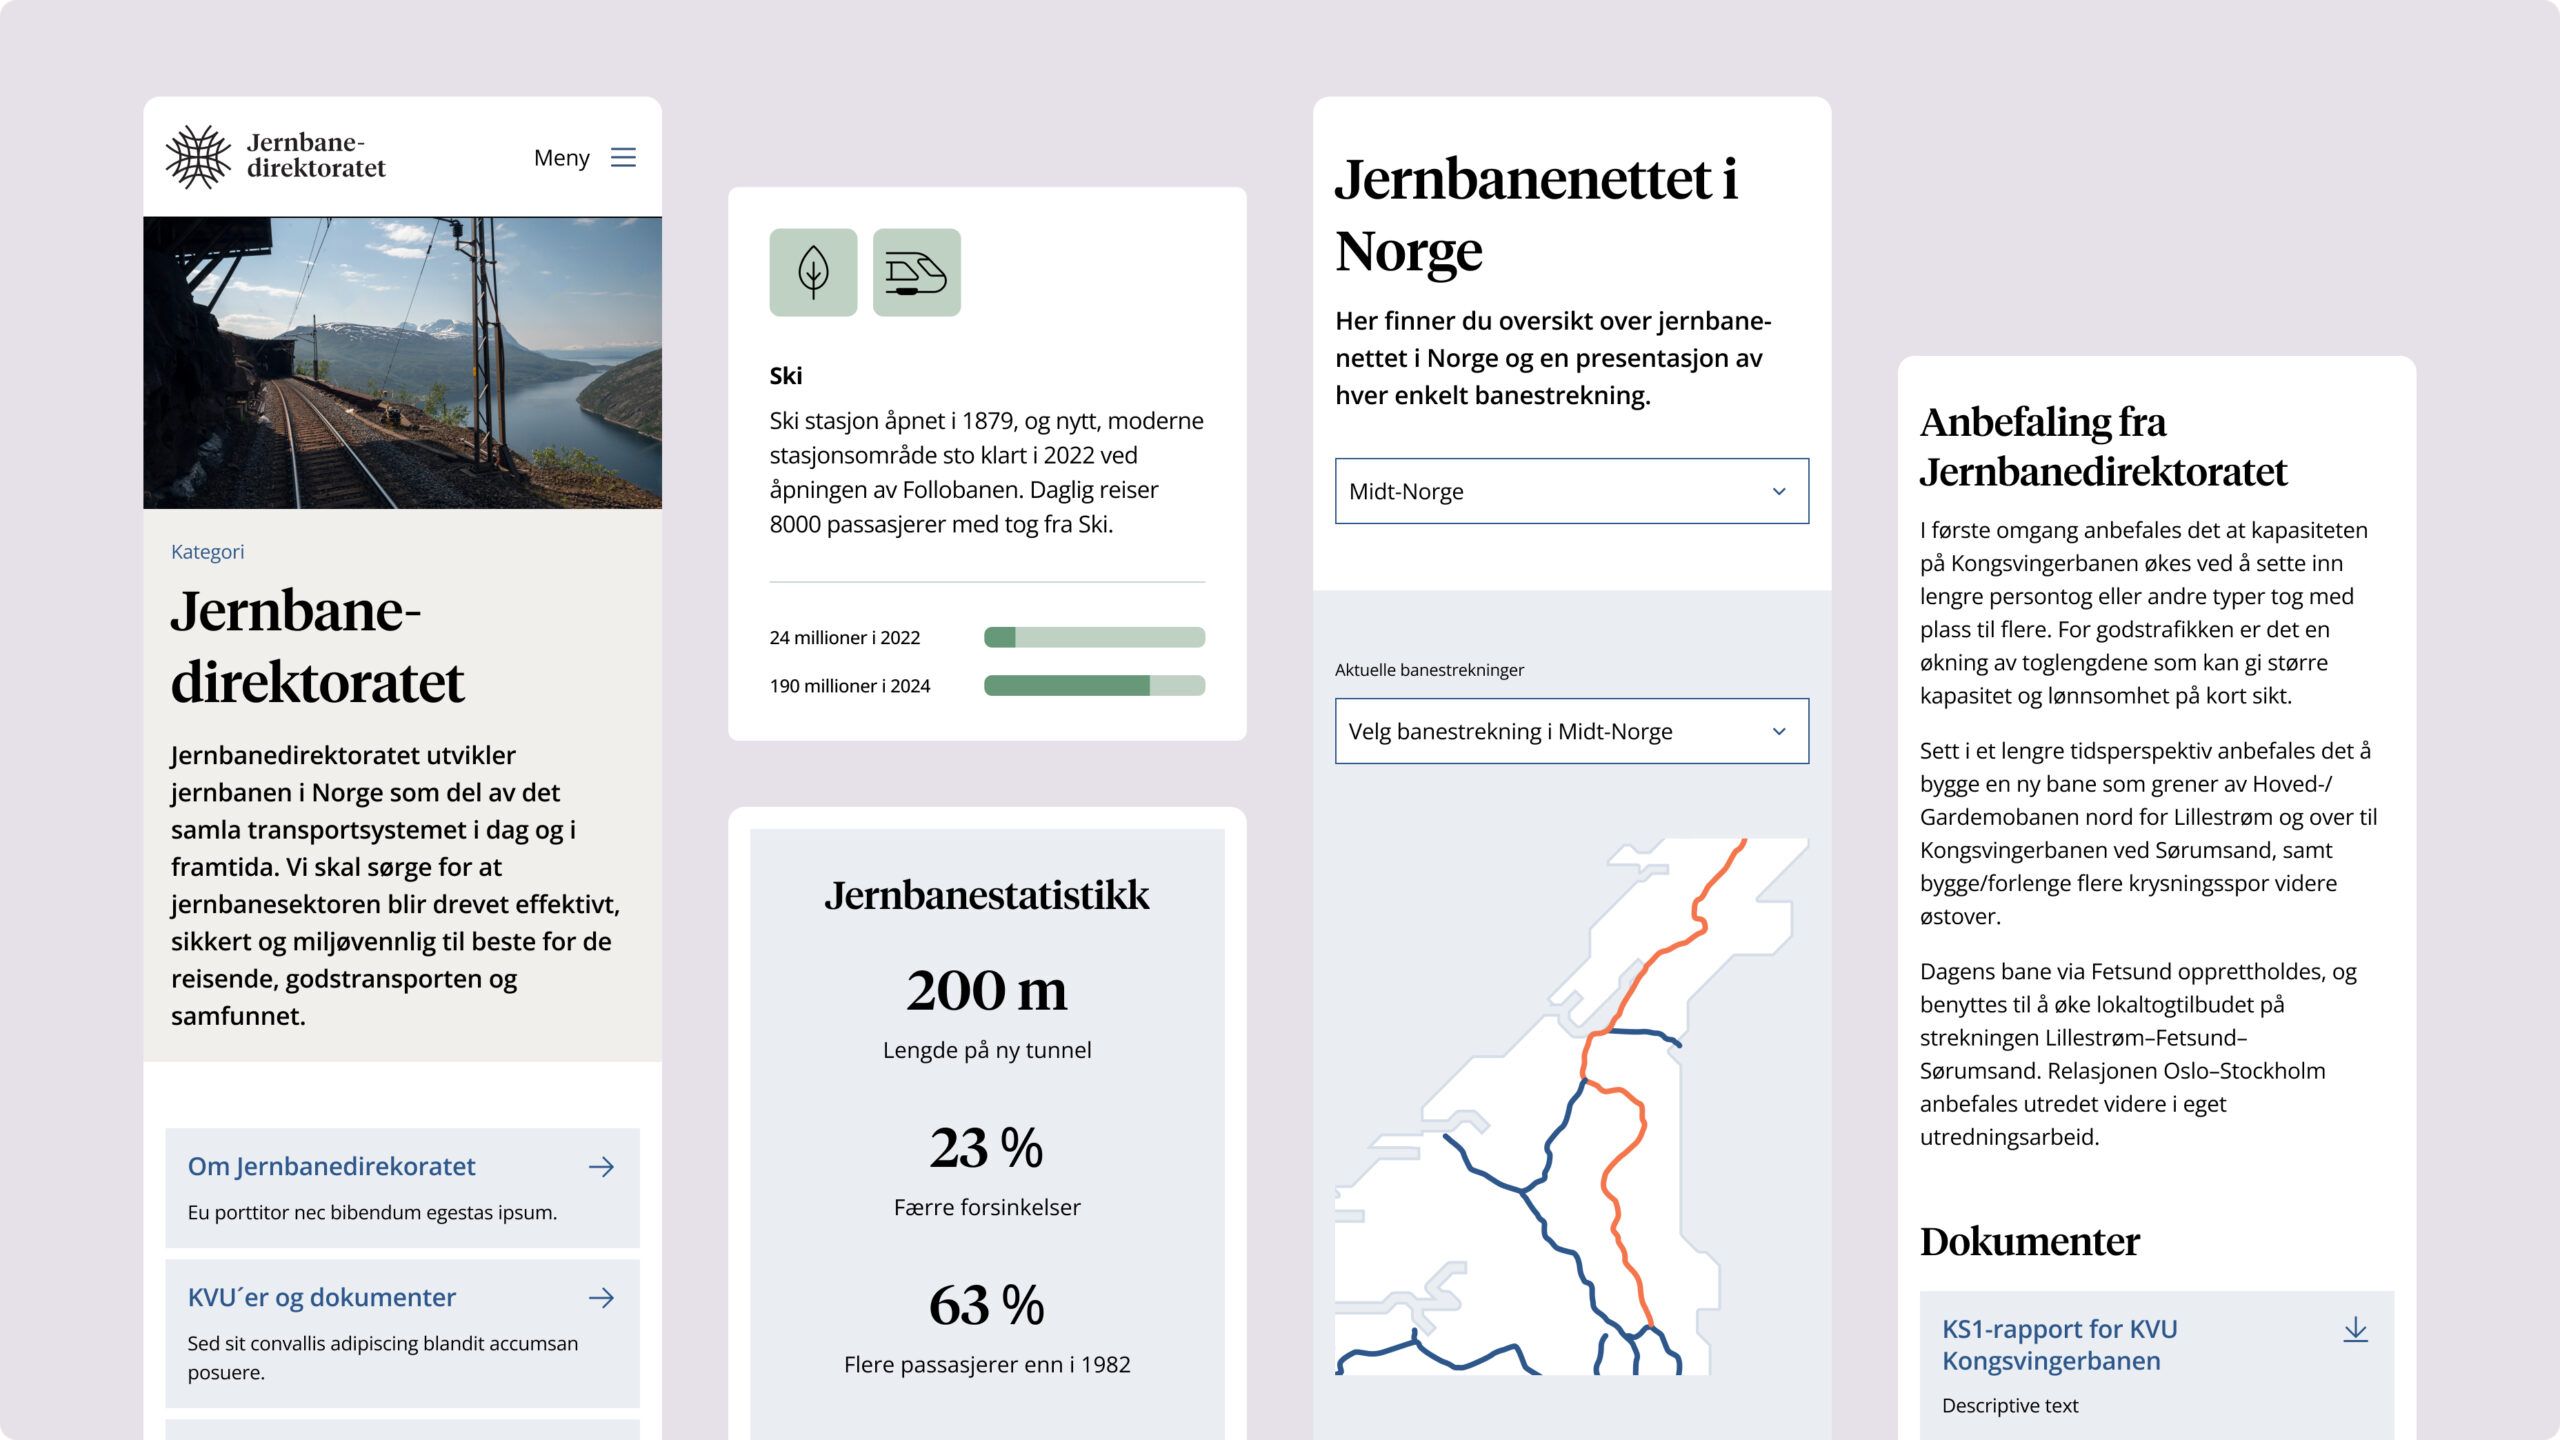
Task: Click the Jernbanedirektoratet star logo icon
Action: (x=198, y=157)
